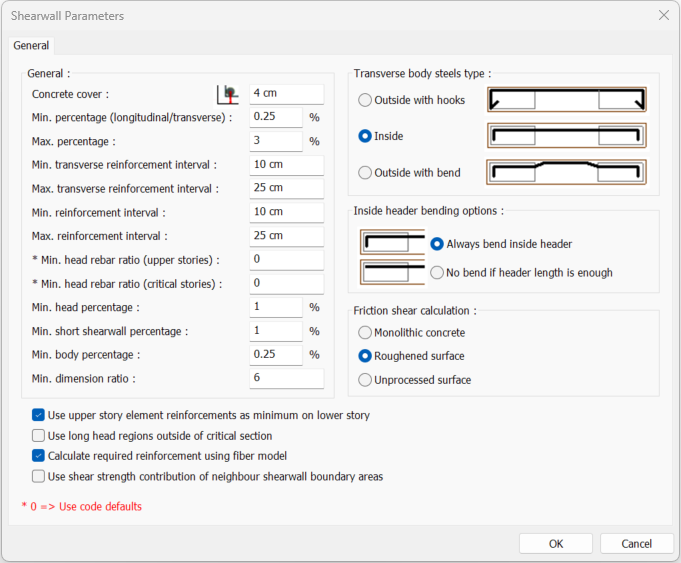Choose Monolithic concrete friction shear option

pos(365,332)
